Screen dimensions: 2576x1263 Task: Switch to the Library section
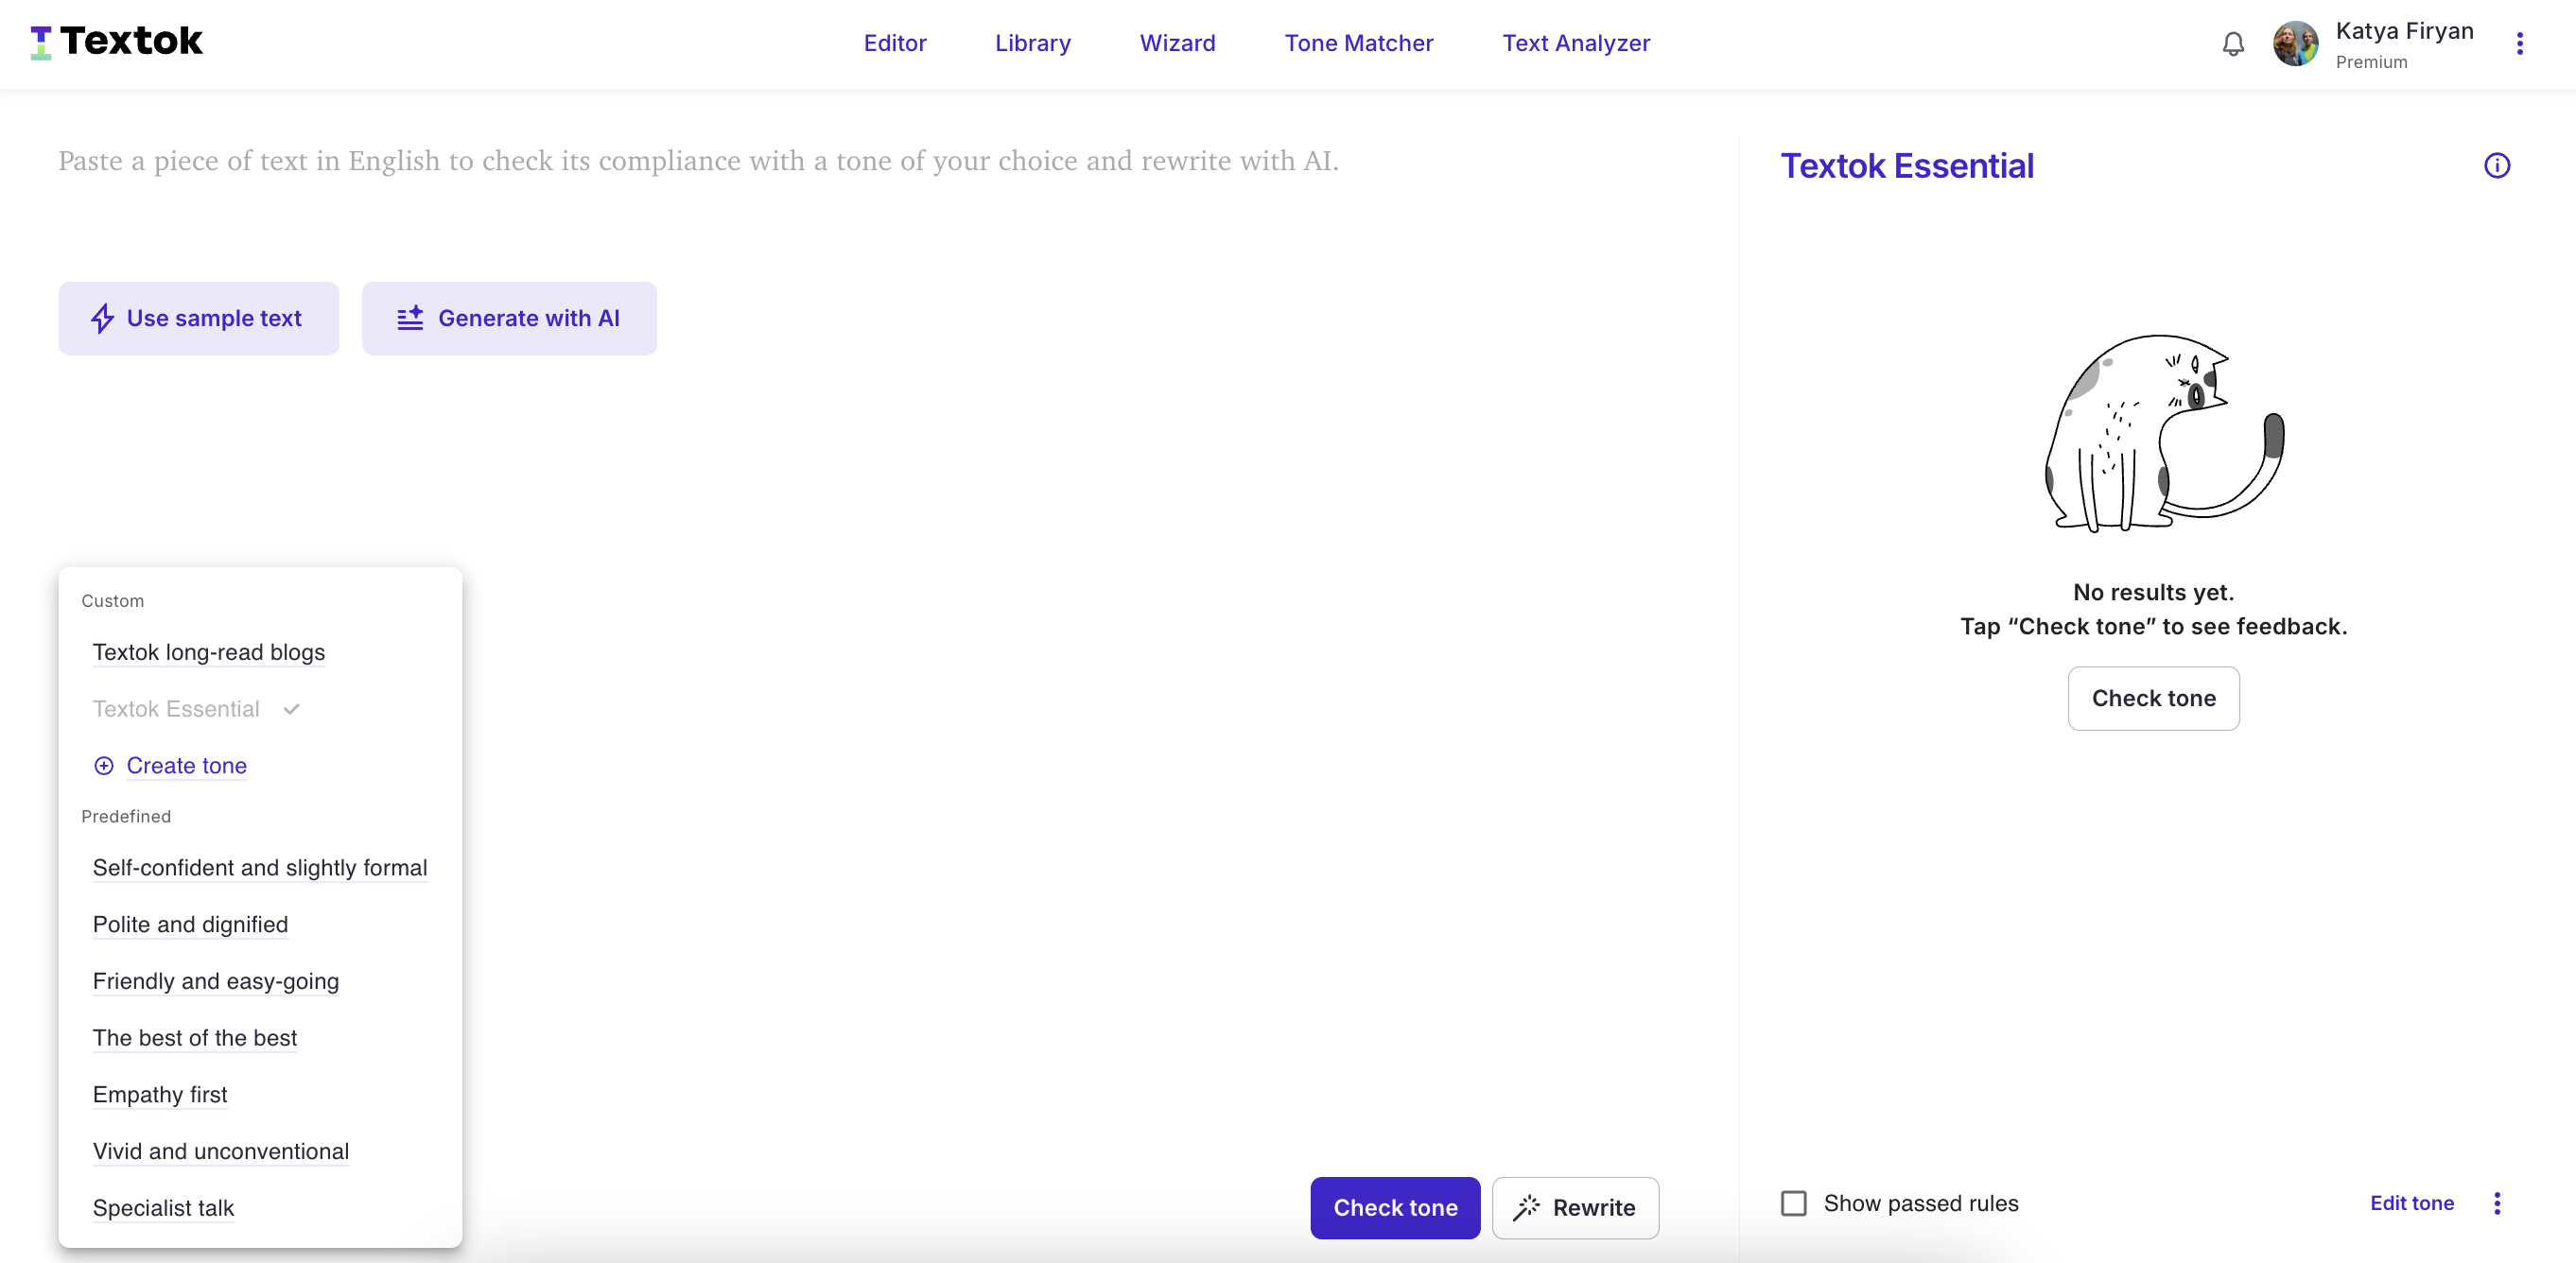[x=1032, y=43]
